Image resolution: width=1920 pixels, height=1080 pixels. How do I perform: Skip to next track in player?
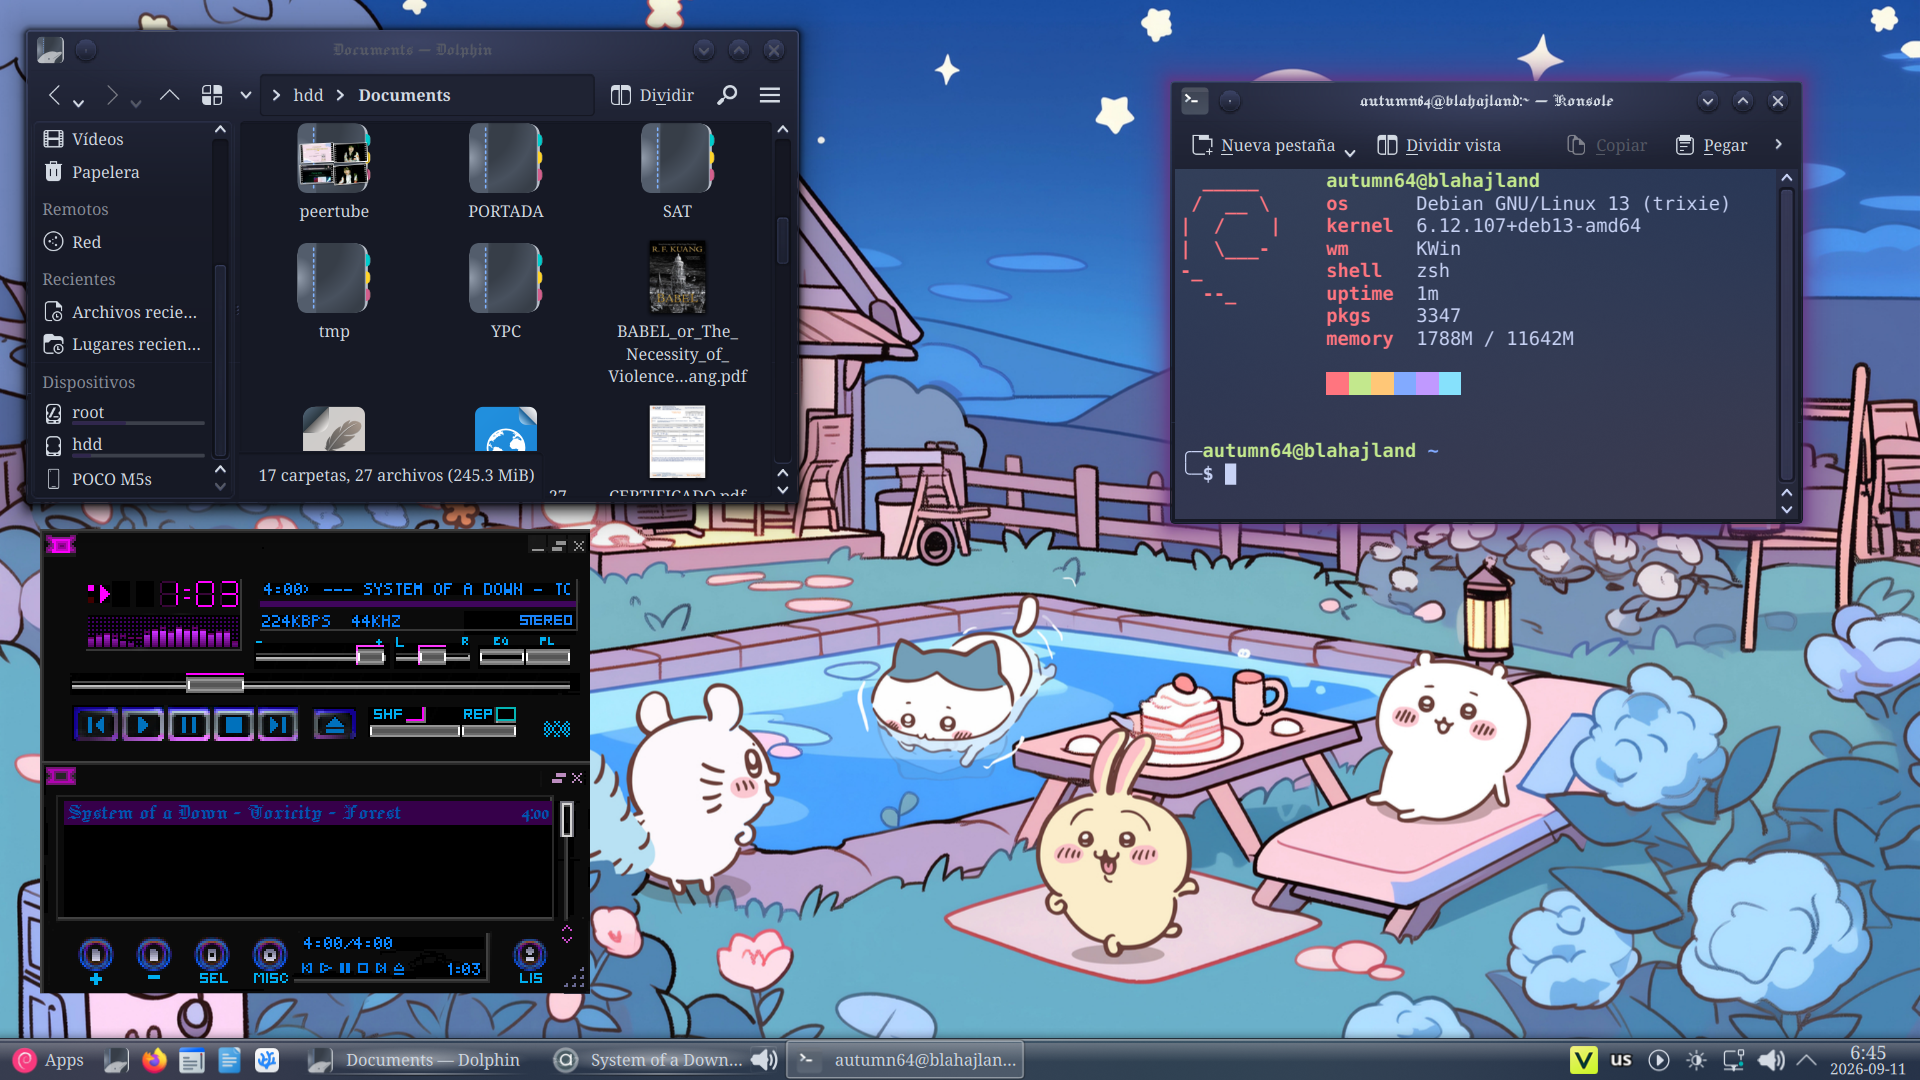pyautogui.click(x=277, y=725)
